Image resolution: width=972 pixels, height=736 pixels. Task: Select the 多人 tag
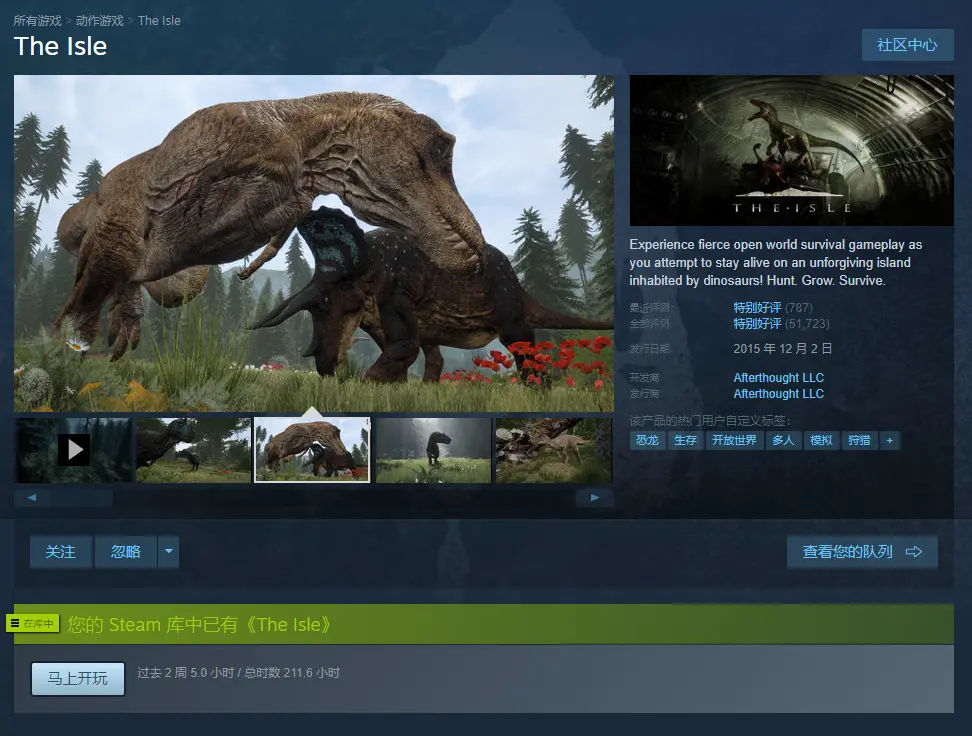[783, 440]
